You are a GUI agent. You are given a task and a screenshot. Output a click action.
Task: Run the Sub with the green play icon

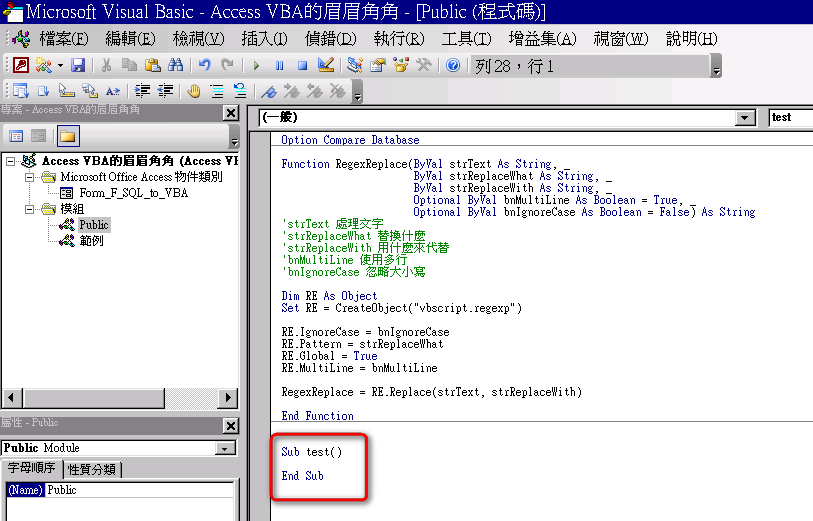click(x=256, y=66)
